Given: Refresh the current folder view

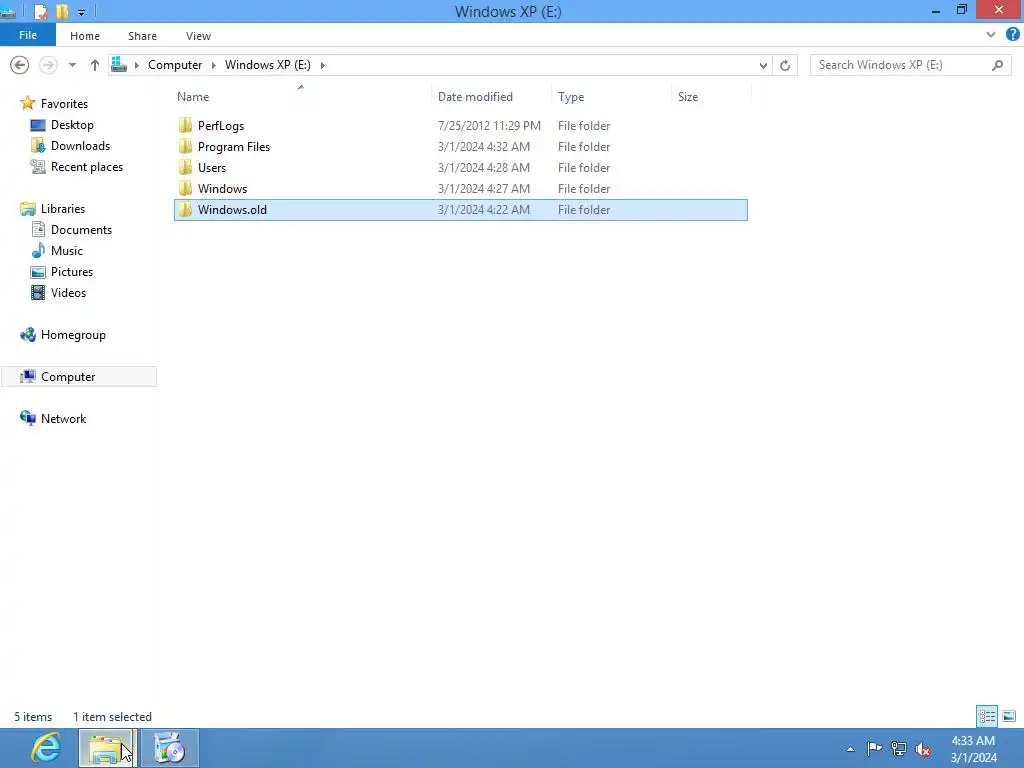Looking at the screenshot, I should [785, 65].
